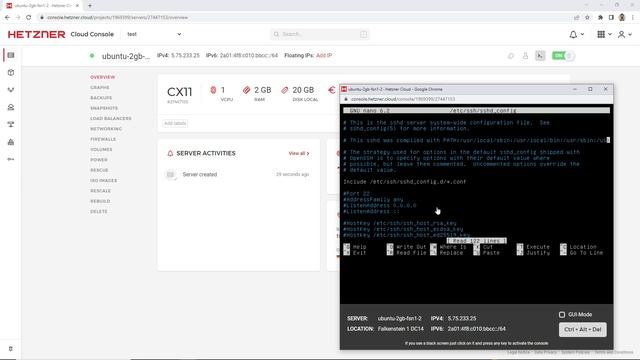Select the Backups tab
Viewport: 640px width, 360px height.
click(101, 98)
